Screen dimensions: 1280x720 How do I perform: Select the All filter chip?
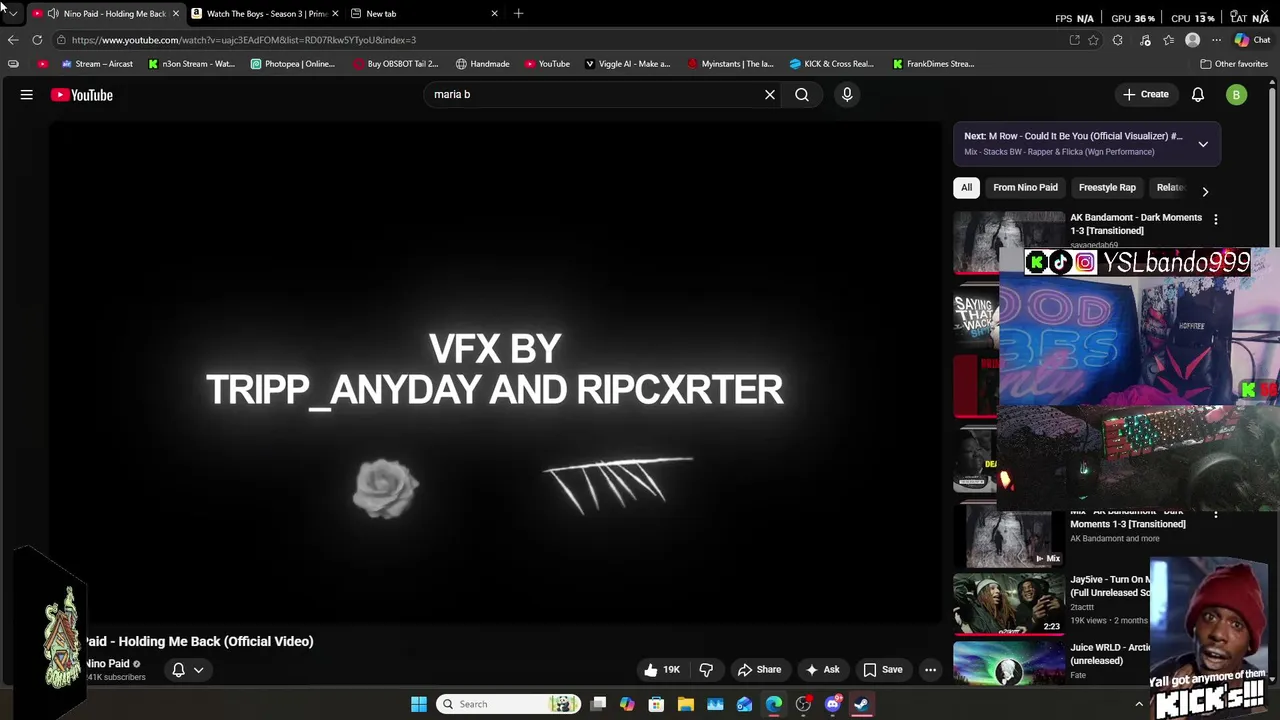(x=966, y=187)
